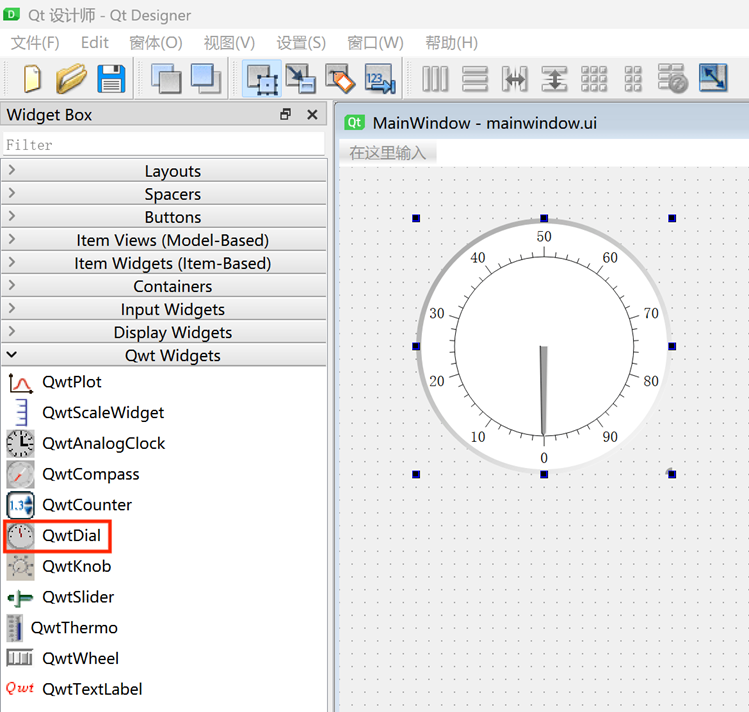749x712 pixels.
Task: Click the Adjust Size toolbar icon
Action: (x=713, y=78)
